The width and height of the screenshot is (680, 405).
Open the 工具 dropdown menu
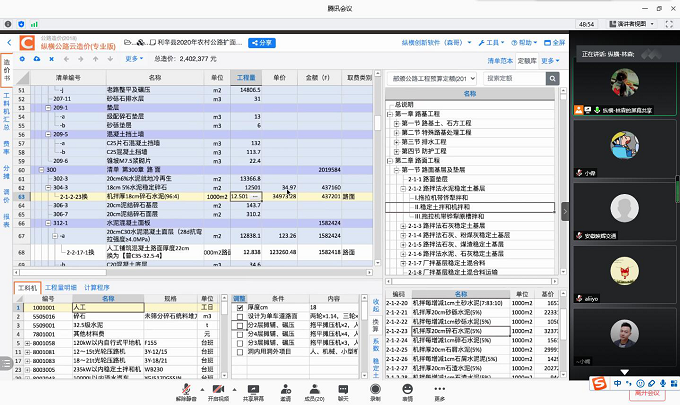pyautogui.click(x=491, y=42)
